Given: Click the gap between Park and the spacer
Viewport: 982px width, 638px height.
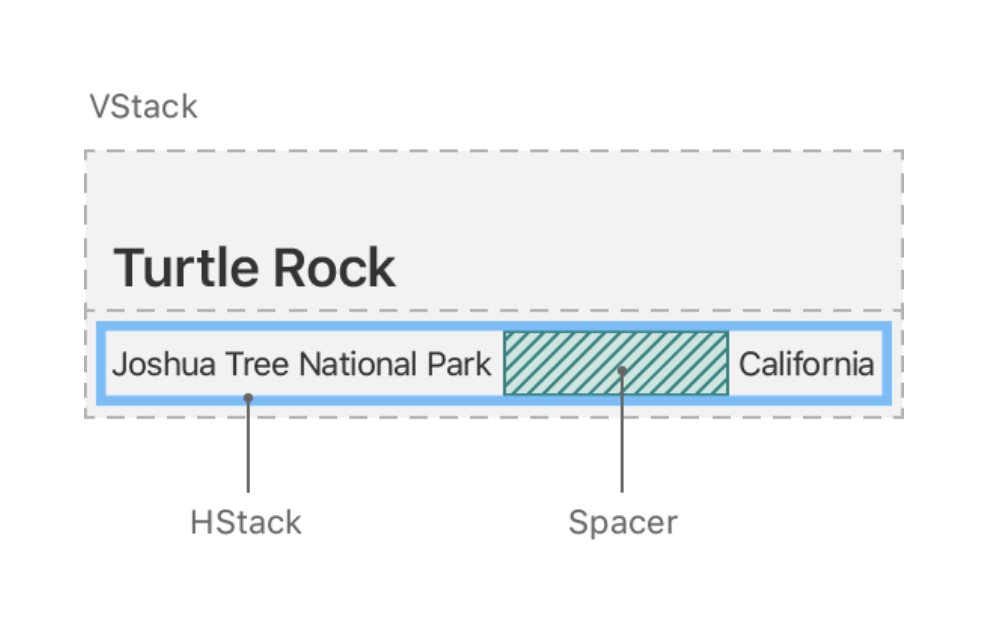Looking at the screenshot, I should (x=498, y=363).
